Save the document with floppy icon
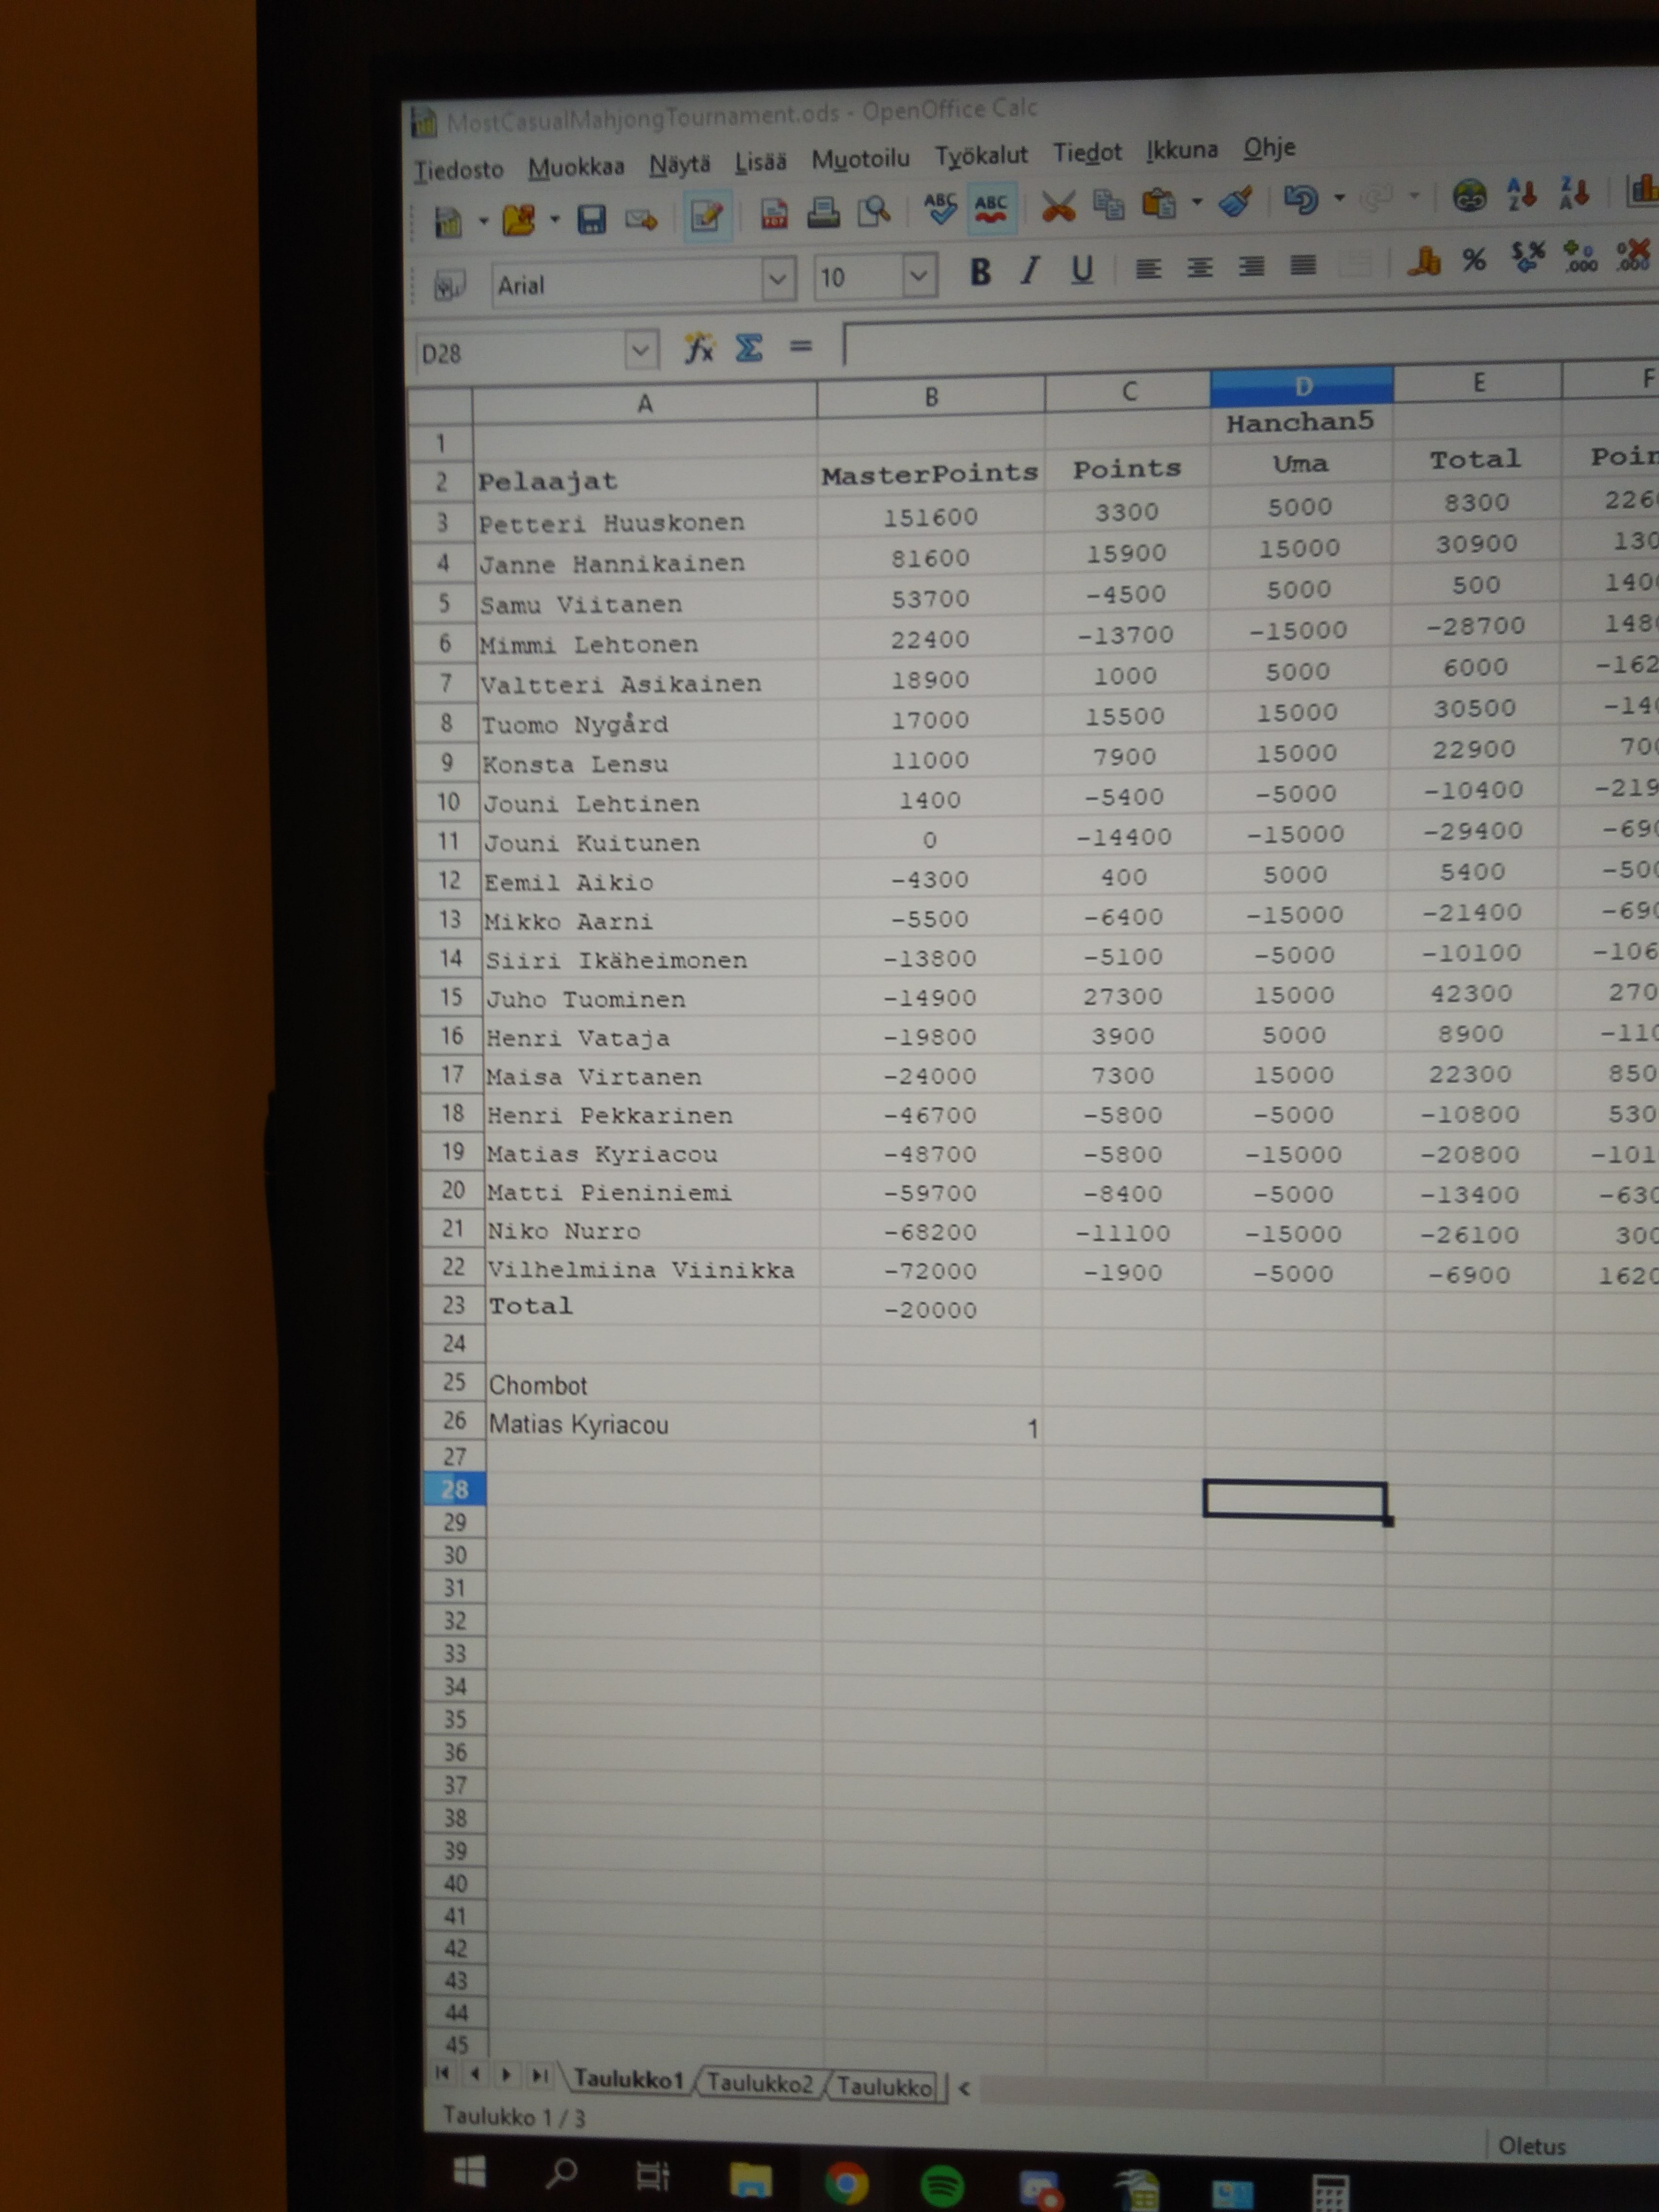 591,219
